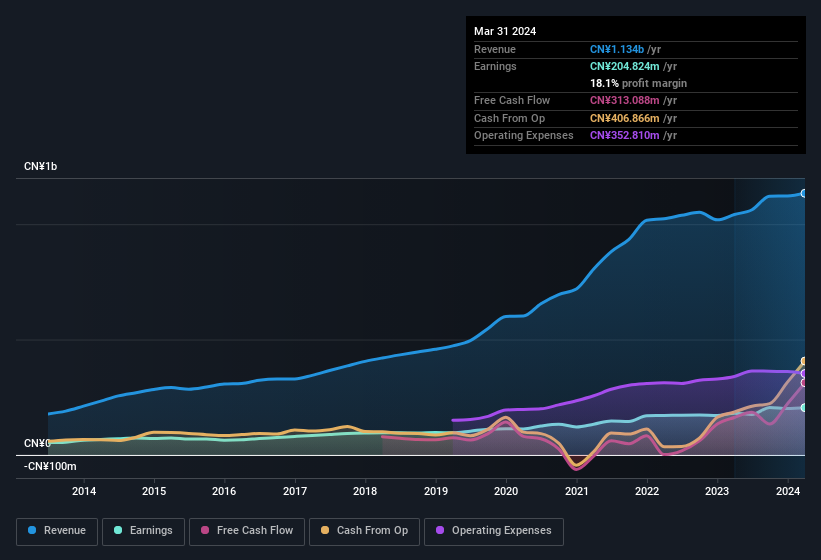Screen dimensions: 821x560
Task: Click the 2023 x-axis label
Action: click(717, 491)
